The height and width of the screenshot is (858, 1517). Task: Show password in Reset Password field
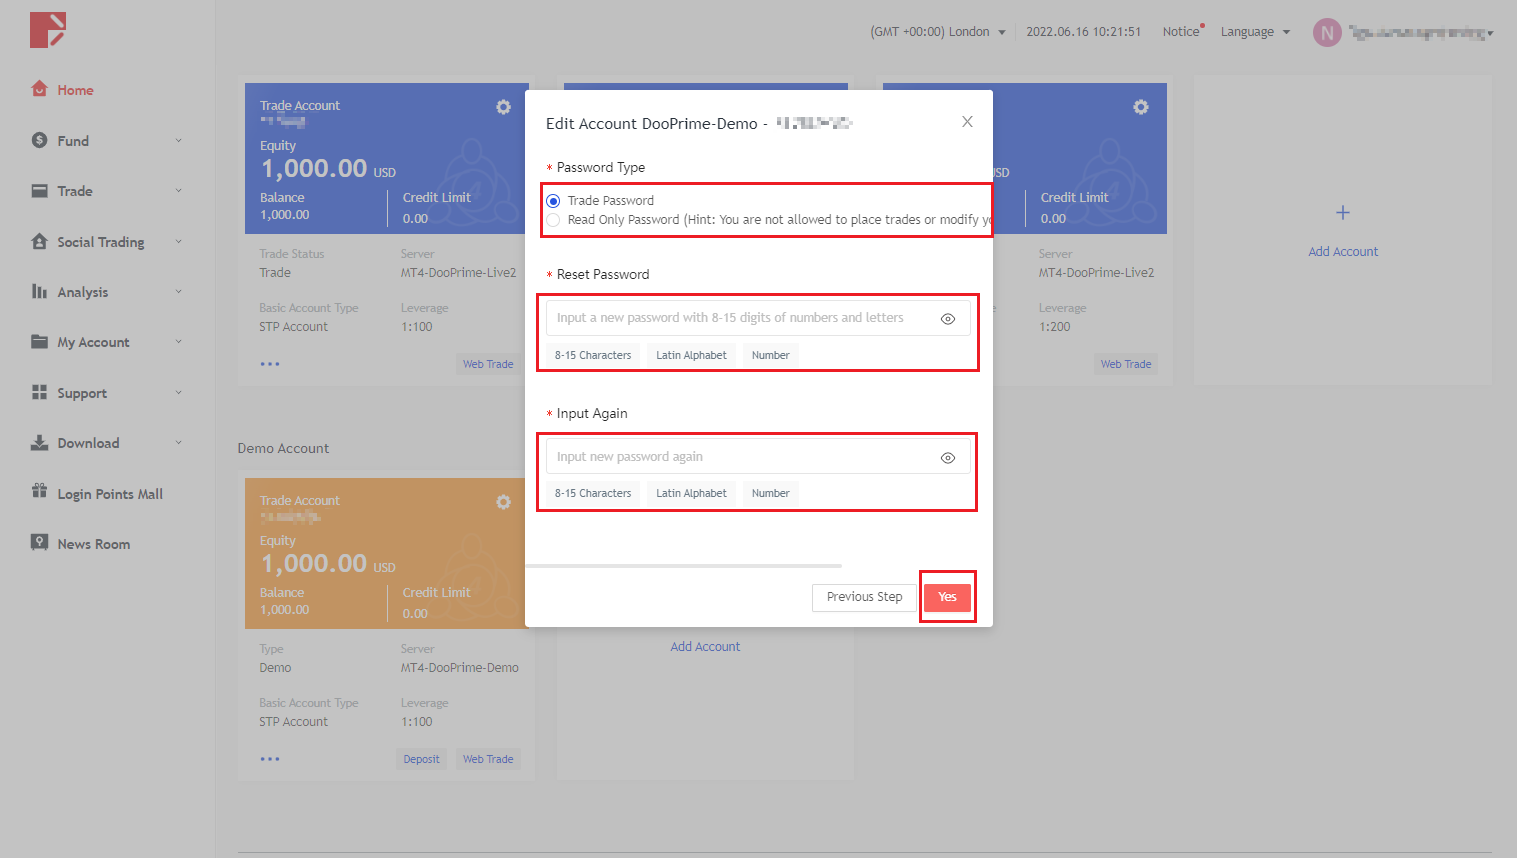(947, 319)
